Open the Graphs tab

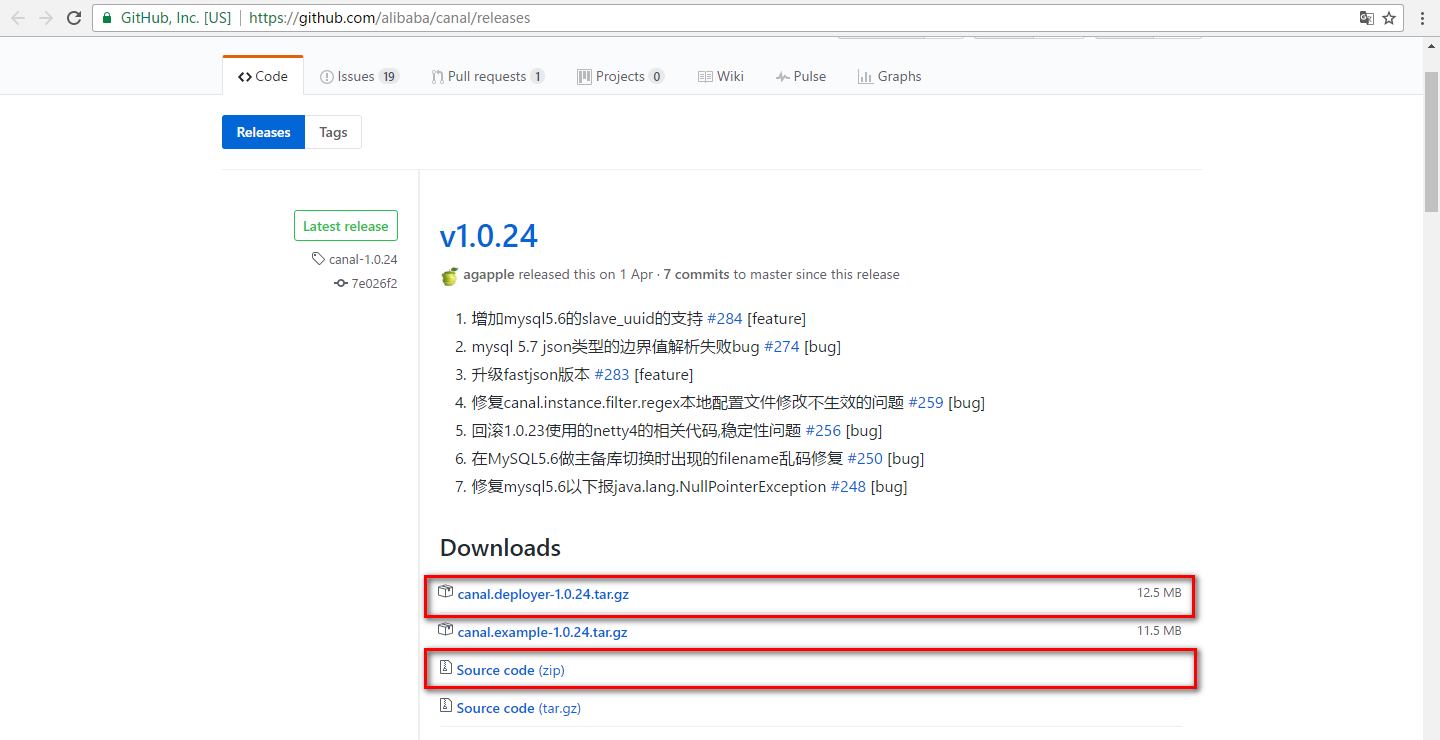(x=889, y=76)
